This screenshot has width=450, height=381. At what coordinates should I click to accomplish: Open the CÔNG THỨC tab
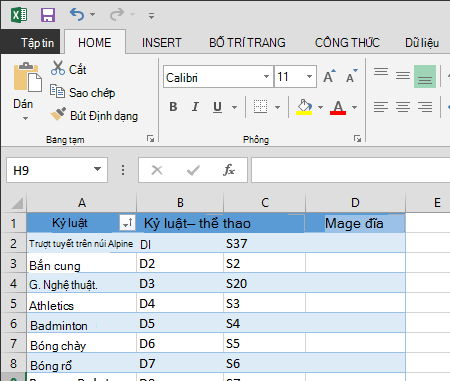(x=347, y=42)
